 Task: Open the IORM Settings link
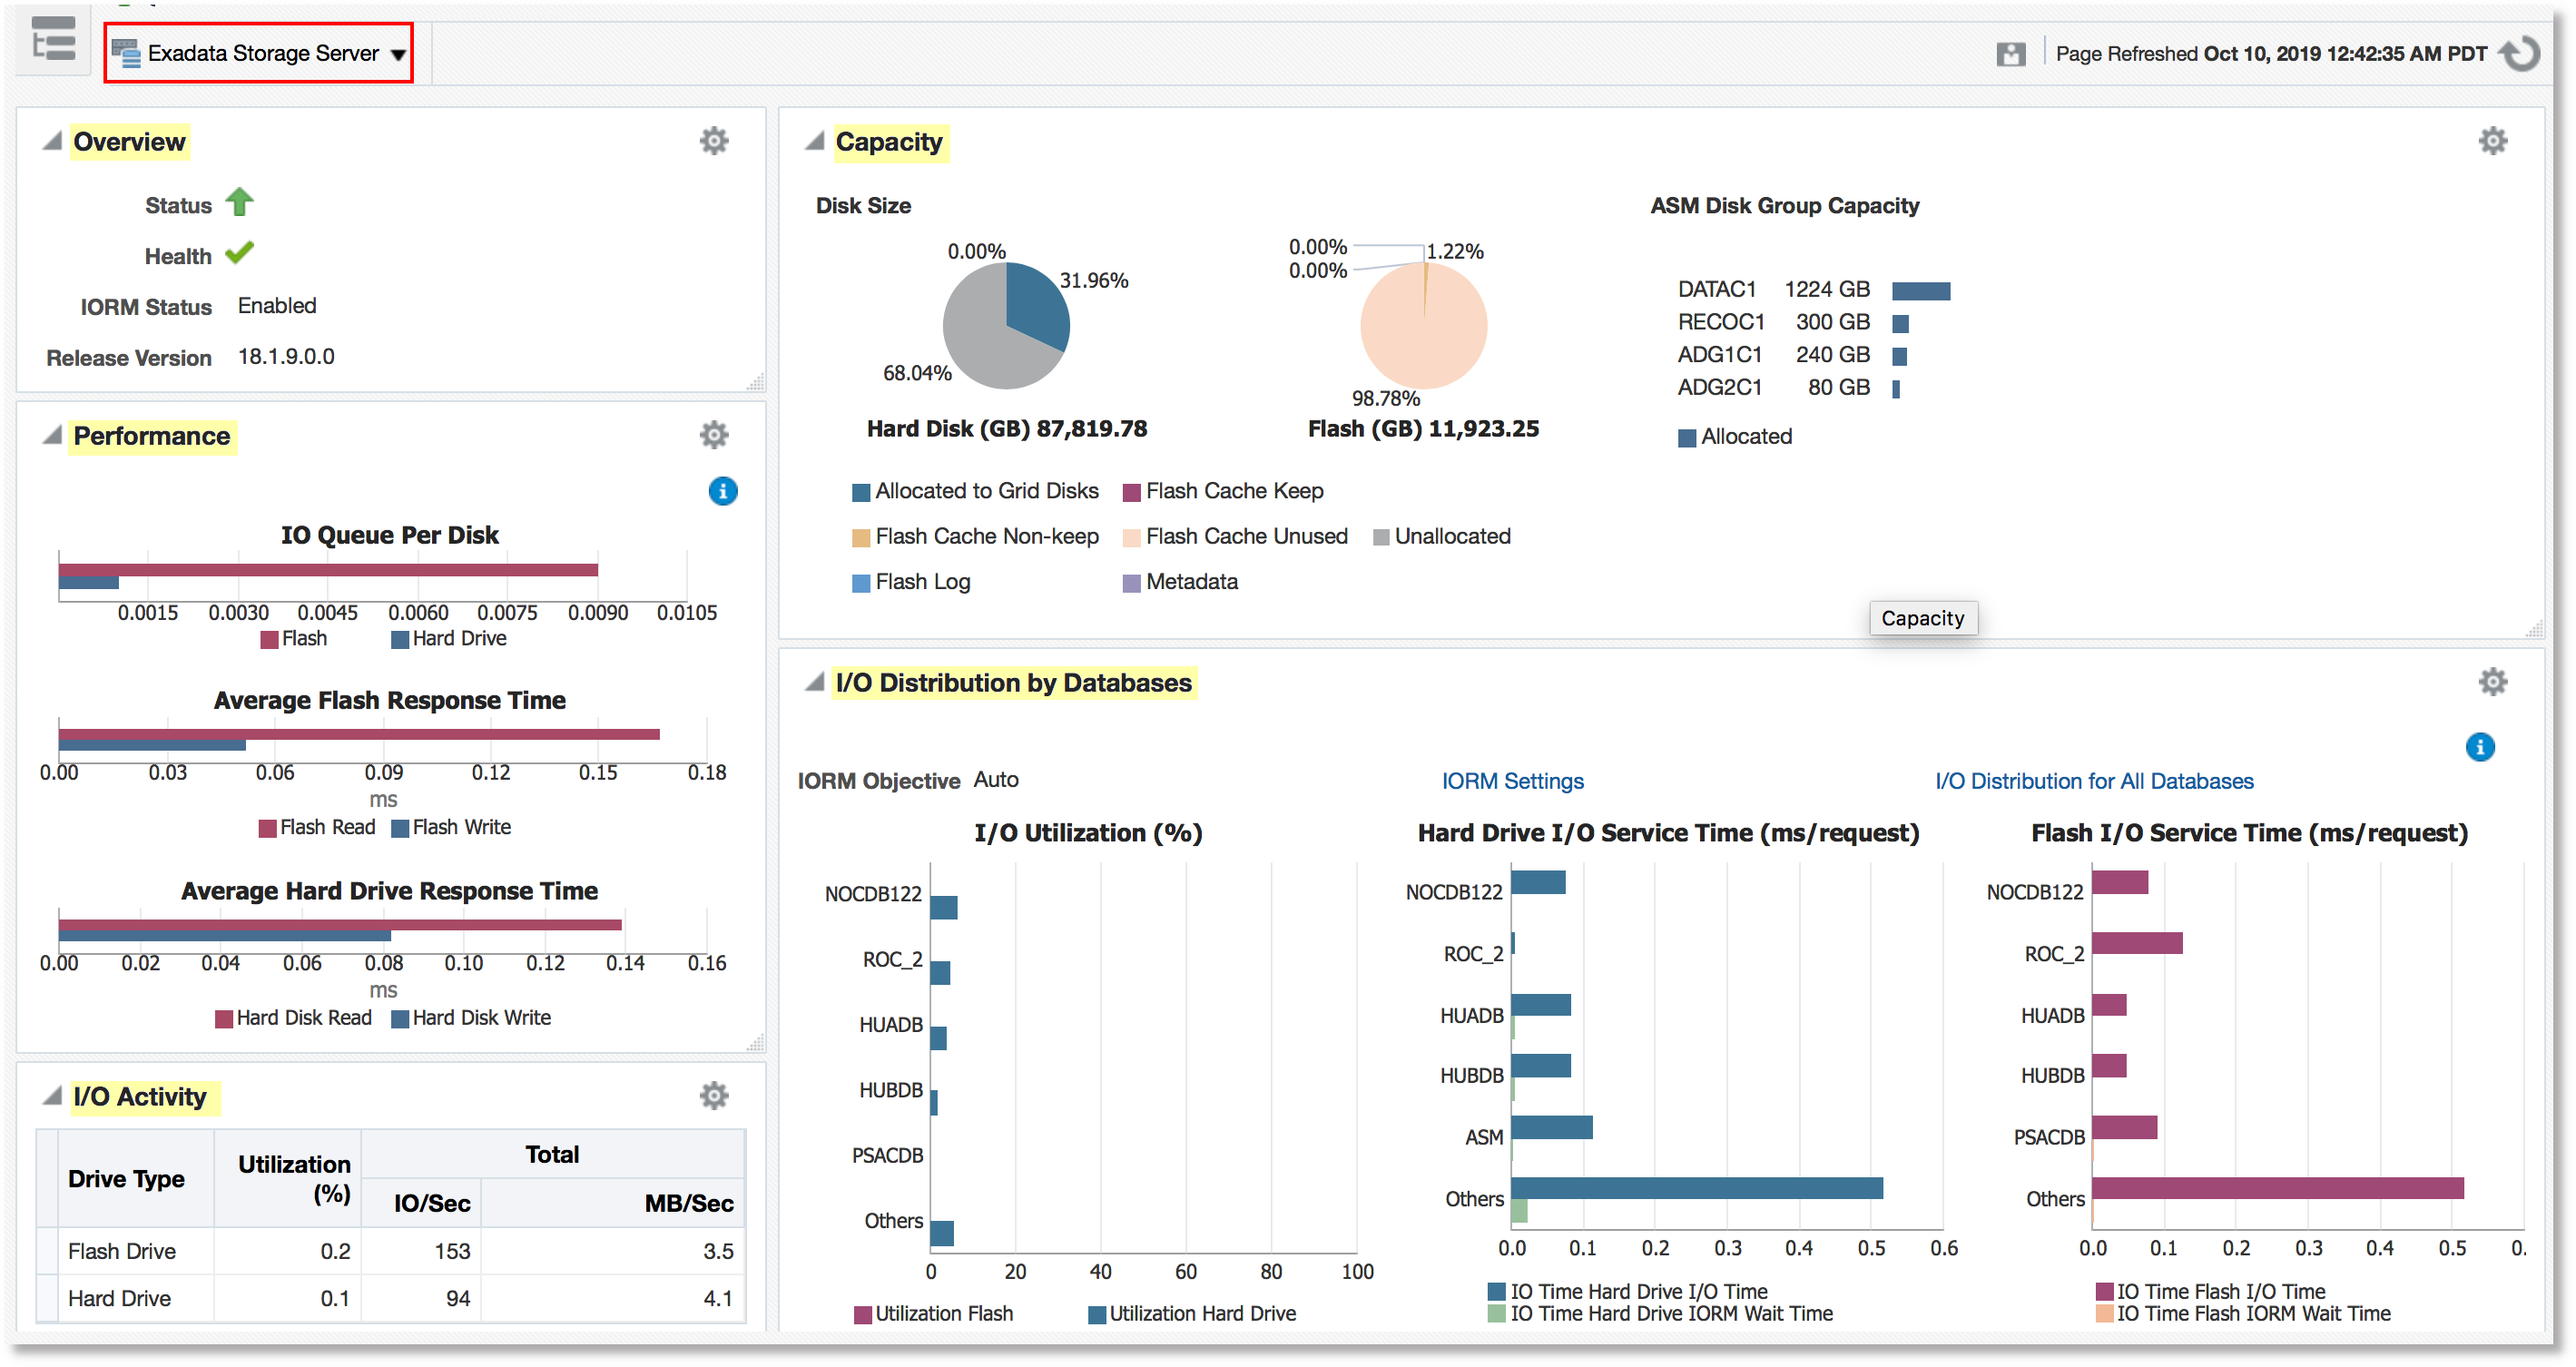coord(1512,781)
